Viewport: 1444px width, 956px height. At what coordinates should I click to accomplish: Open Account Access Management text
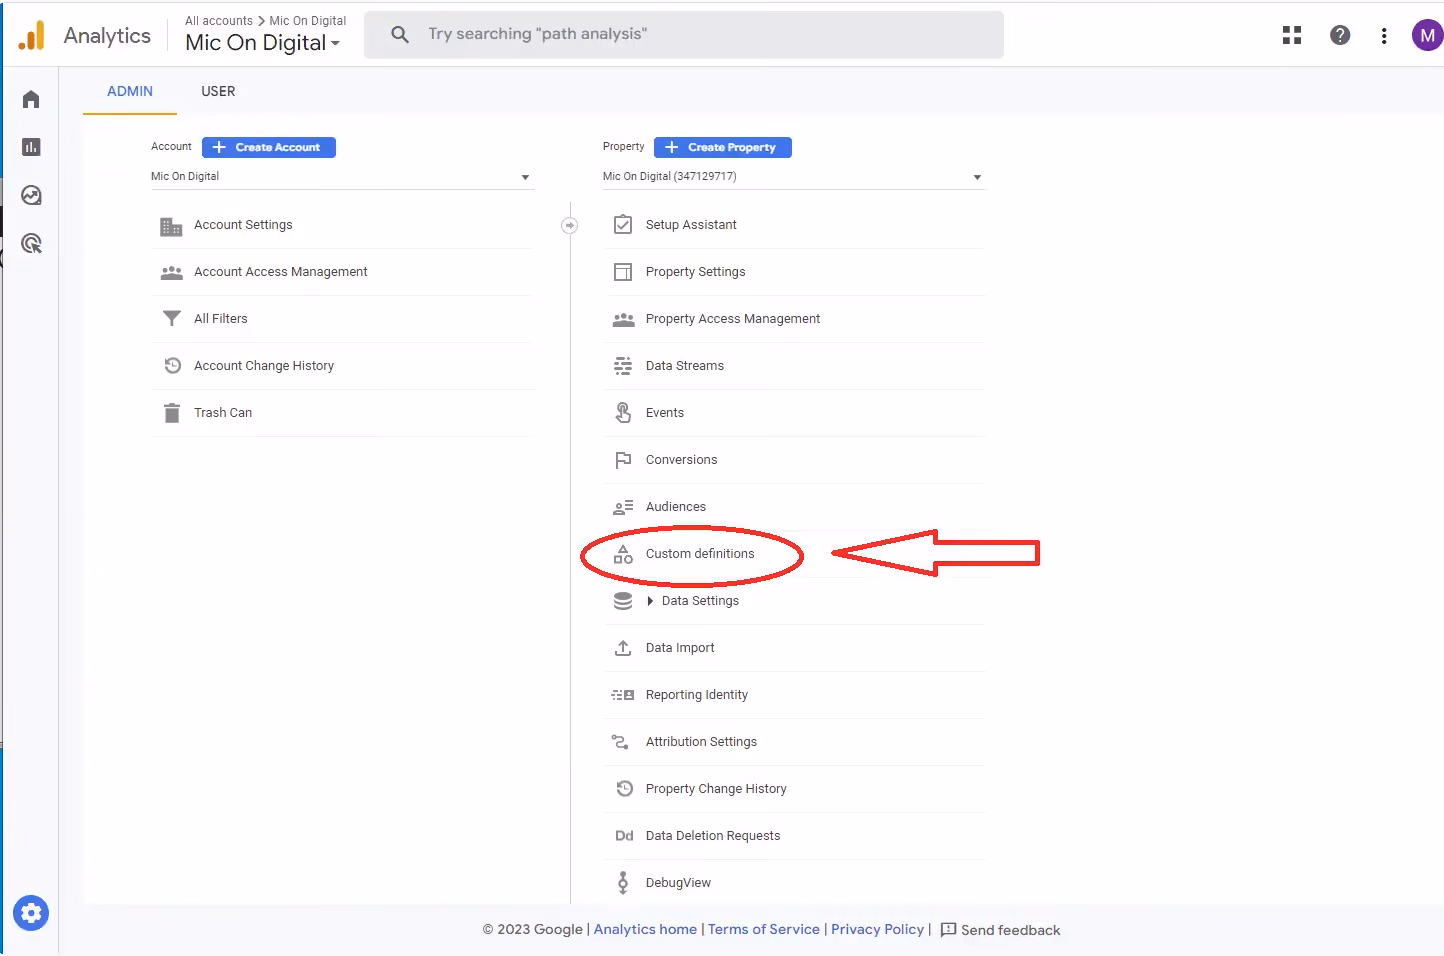281,272
